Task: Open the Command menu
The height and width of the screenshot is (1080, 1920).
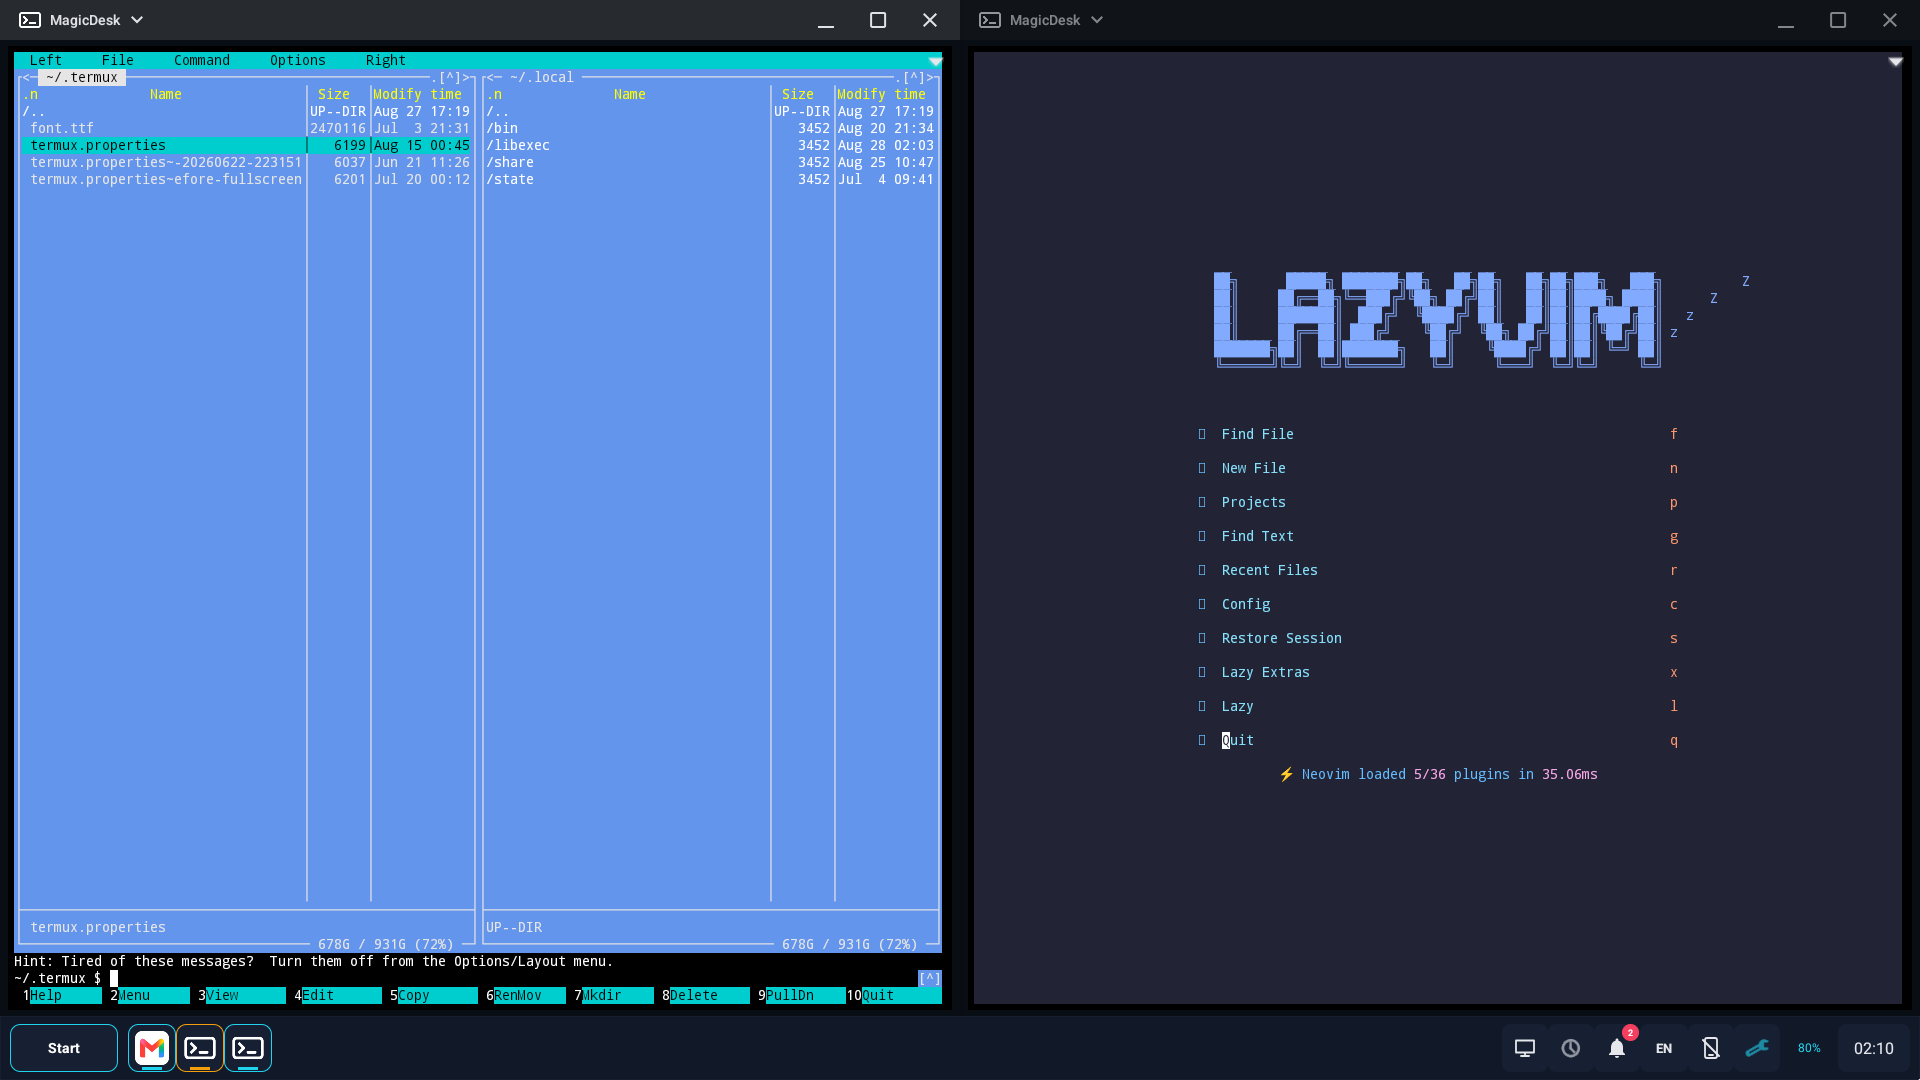Action: coord(202,60)
